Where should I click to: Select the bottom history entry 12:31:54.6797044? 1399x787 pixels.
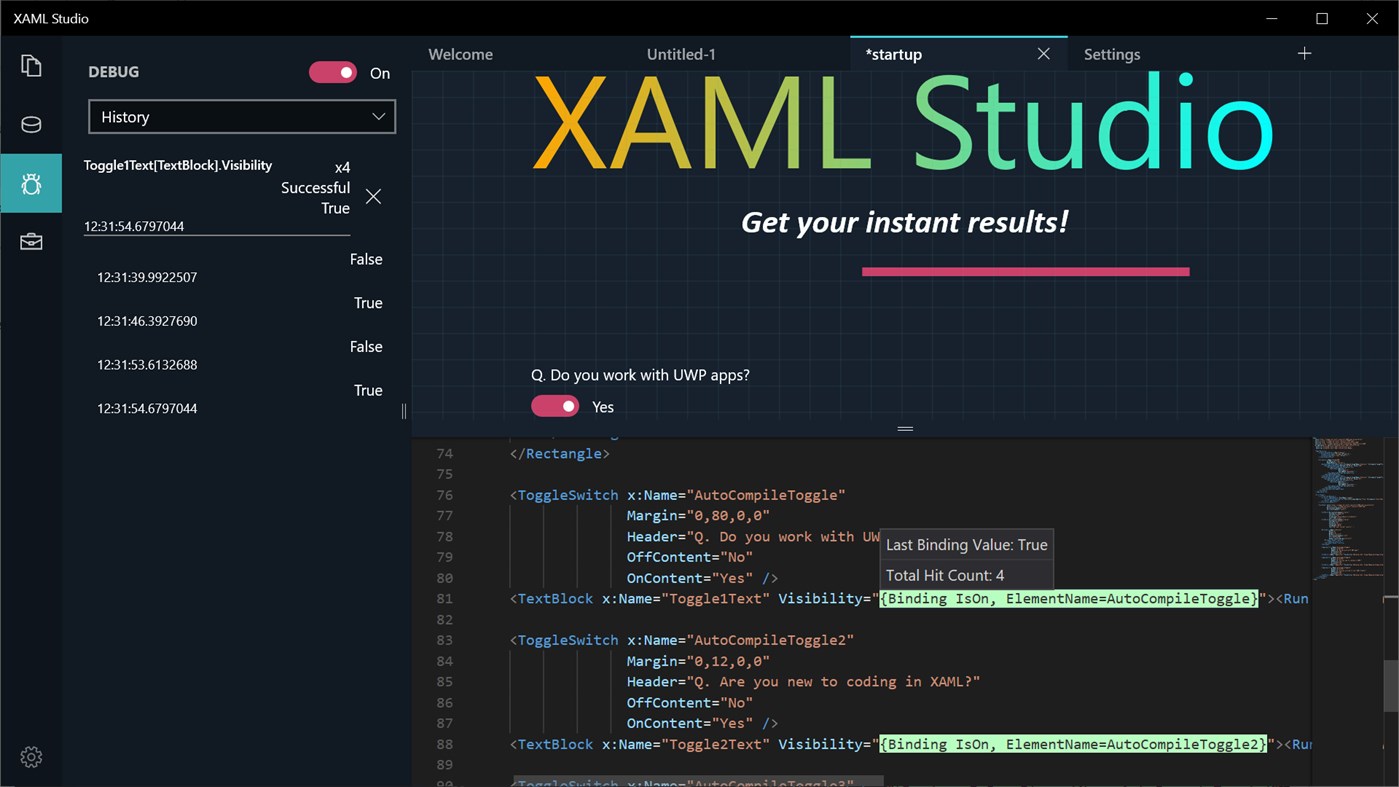147,408
